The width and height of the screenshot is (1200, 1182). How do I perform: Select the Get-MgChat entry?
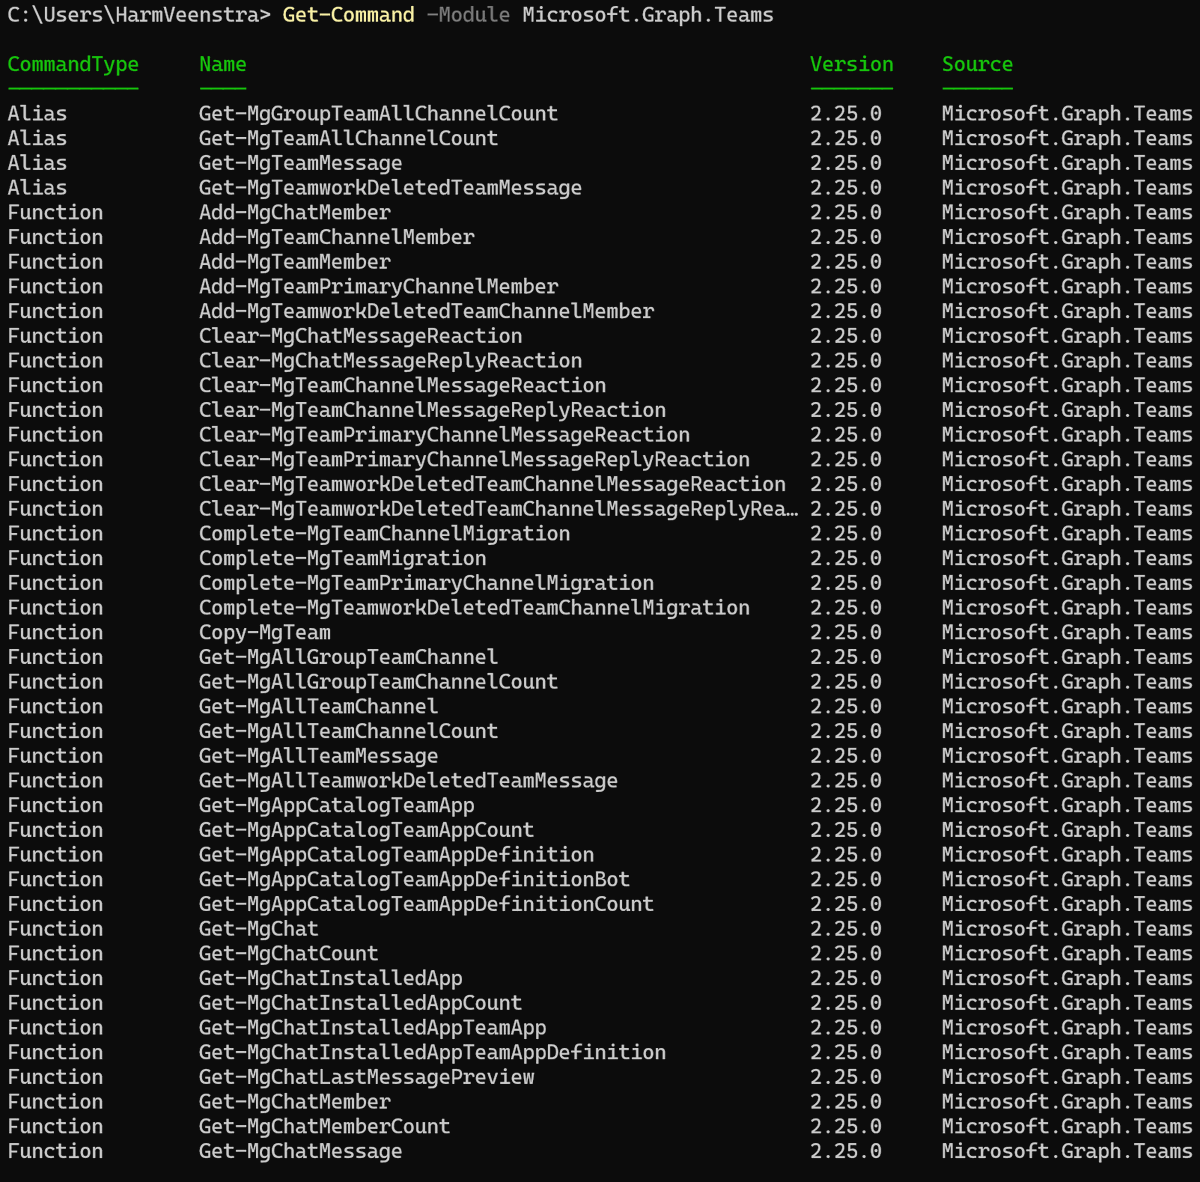(x=259, y=929)
